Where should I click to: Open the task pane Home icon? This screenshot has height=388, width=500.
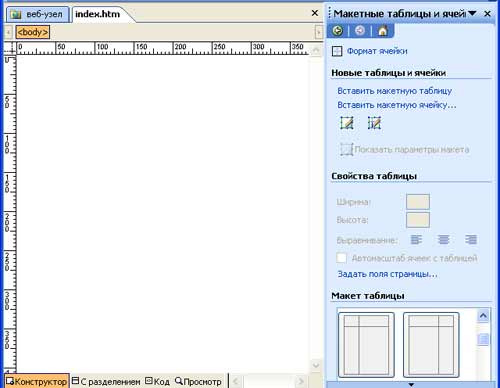[383, 31]
